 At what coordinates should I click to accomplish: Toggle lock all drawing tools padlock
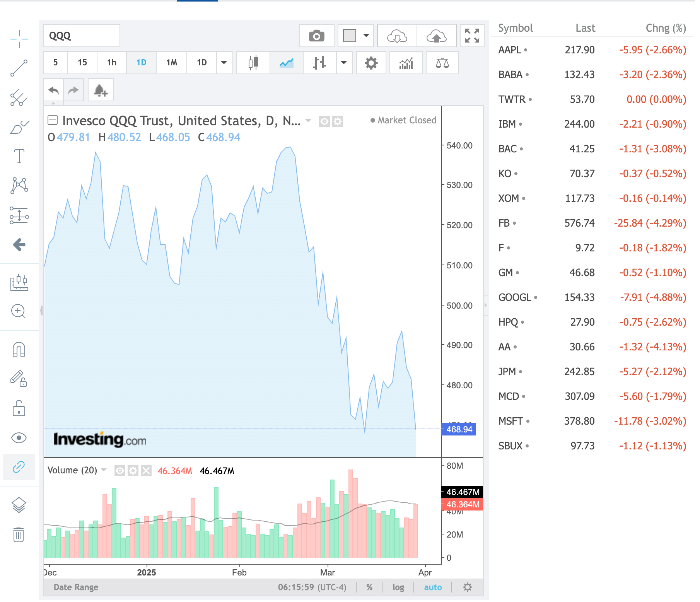pos(19,408)
